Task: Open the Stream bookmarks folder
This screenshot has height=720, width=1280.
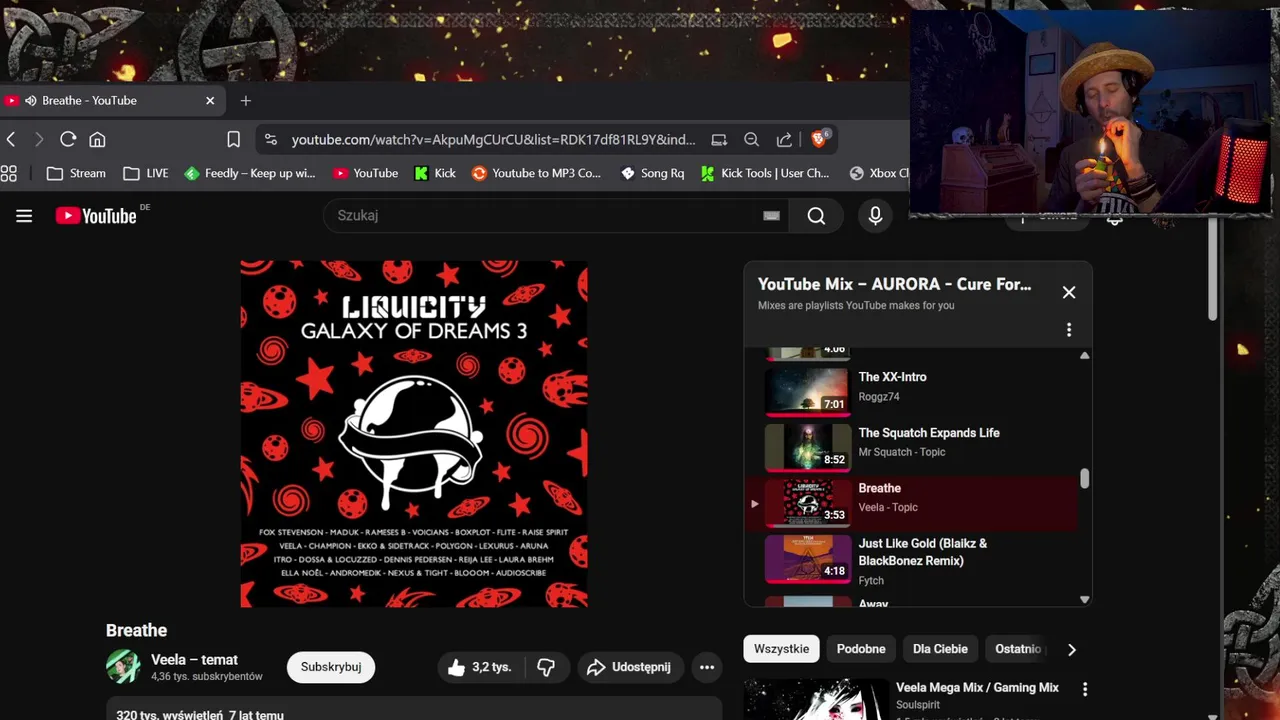Action: coord(76,173)
